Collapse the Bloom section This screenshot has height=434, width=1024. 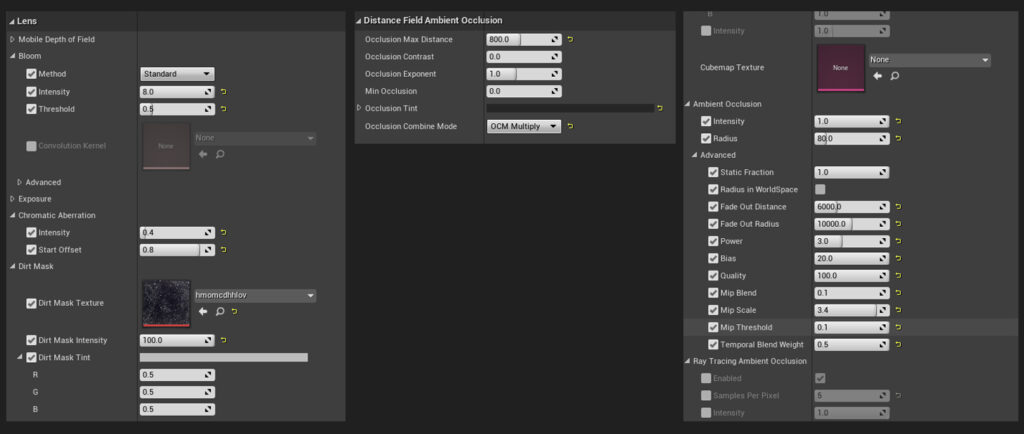click(x=12, y=56)
